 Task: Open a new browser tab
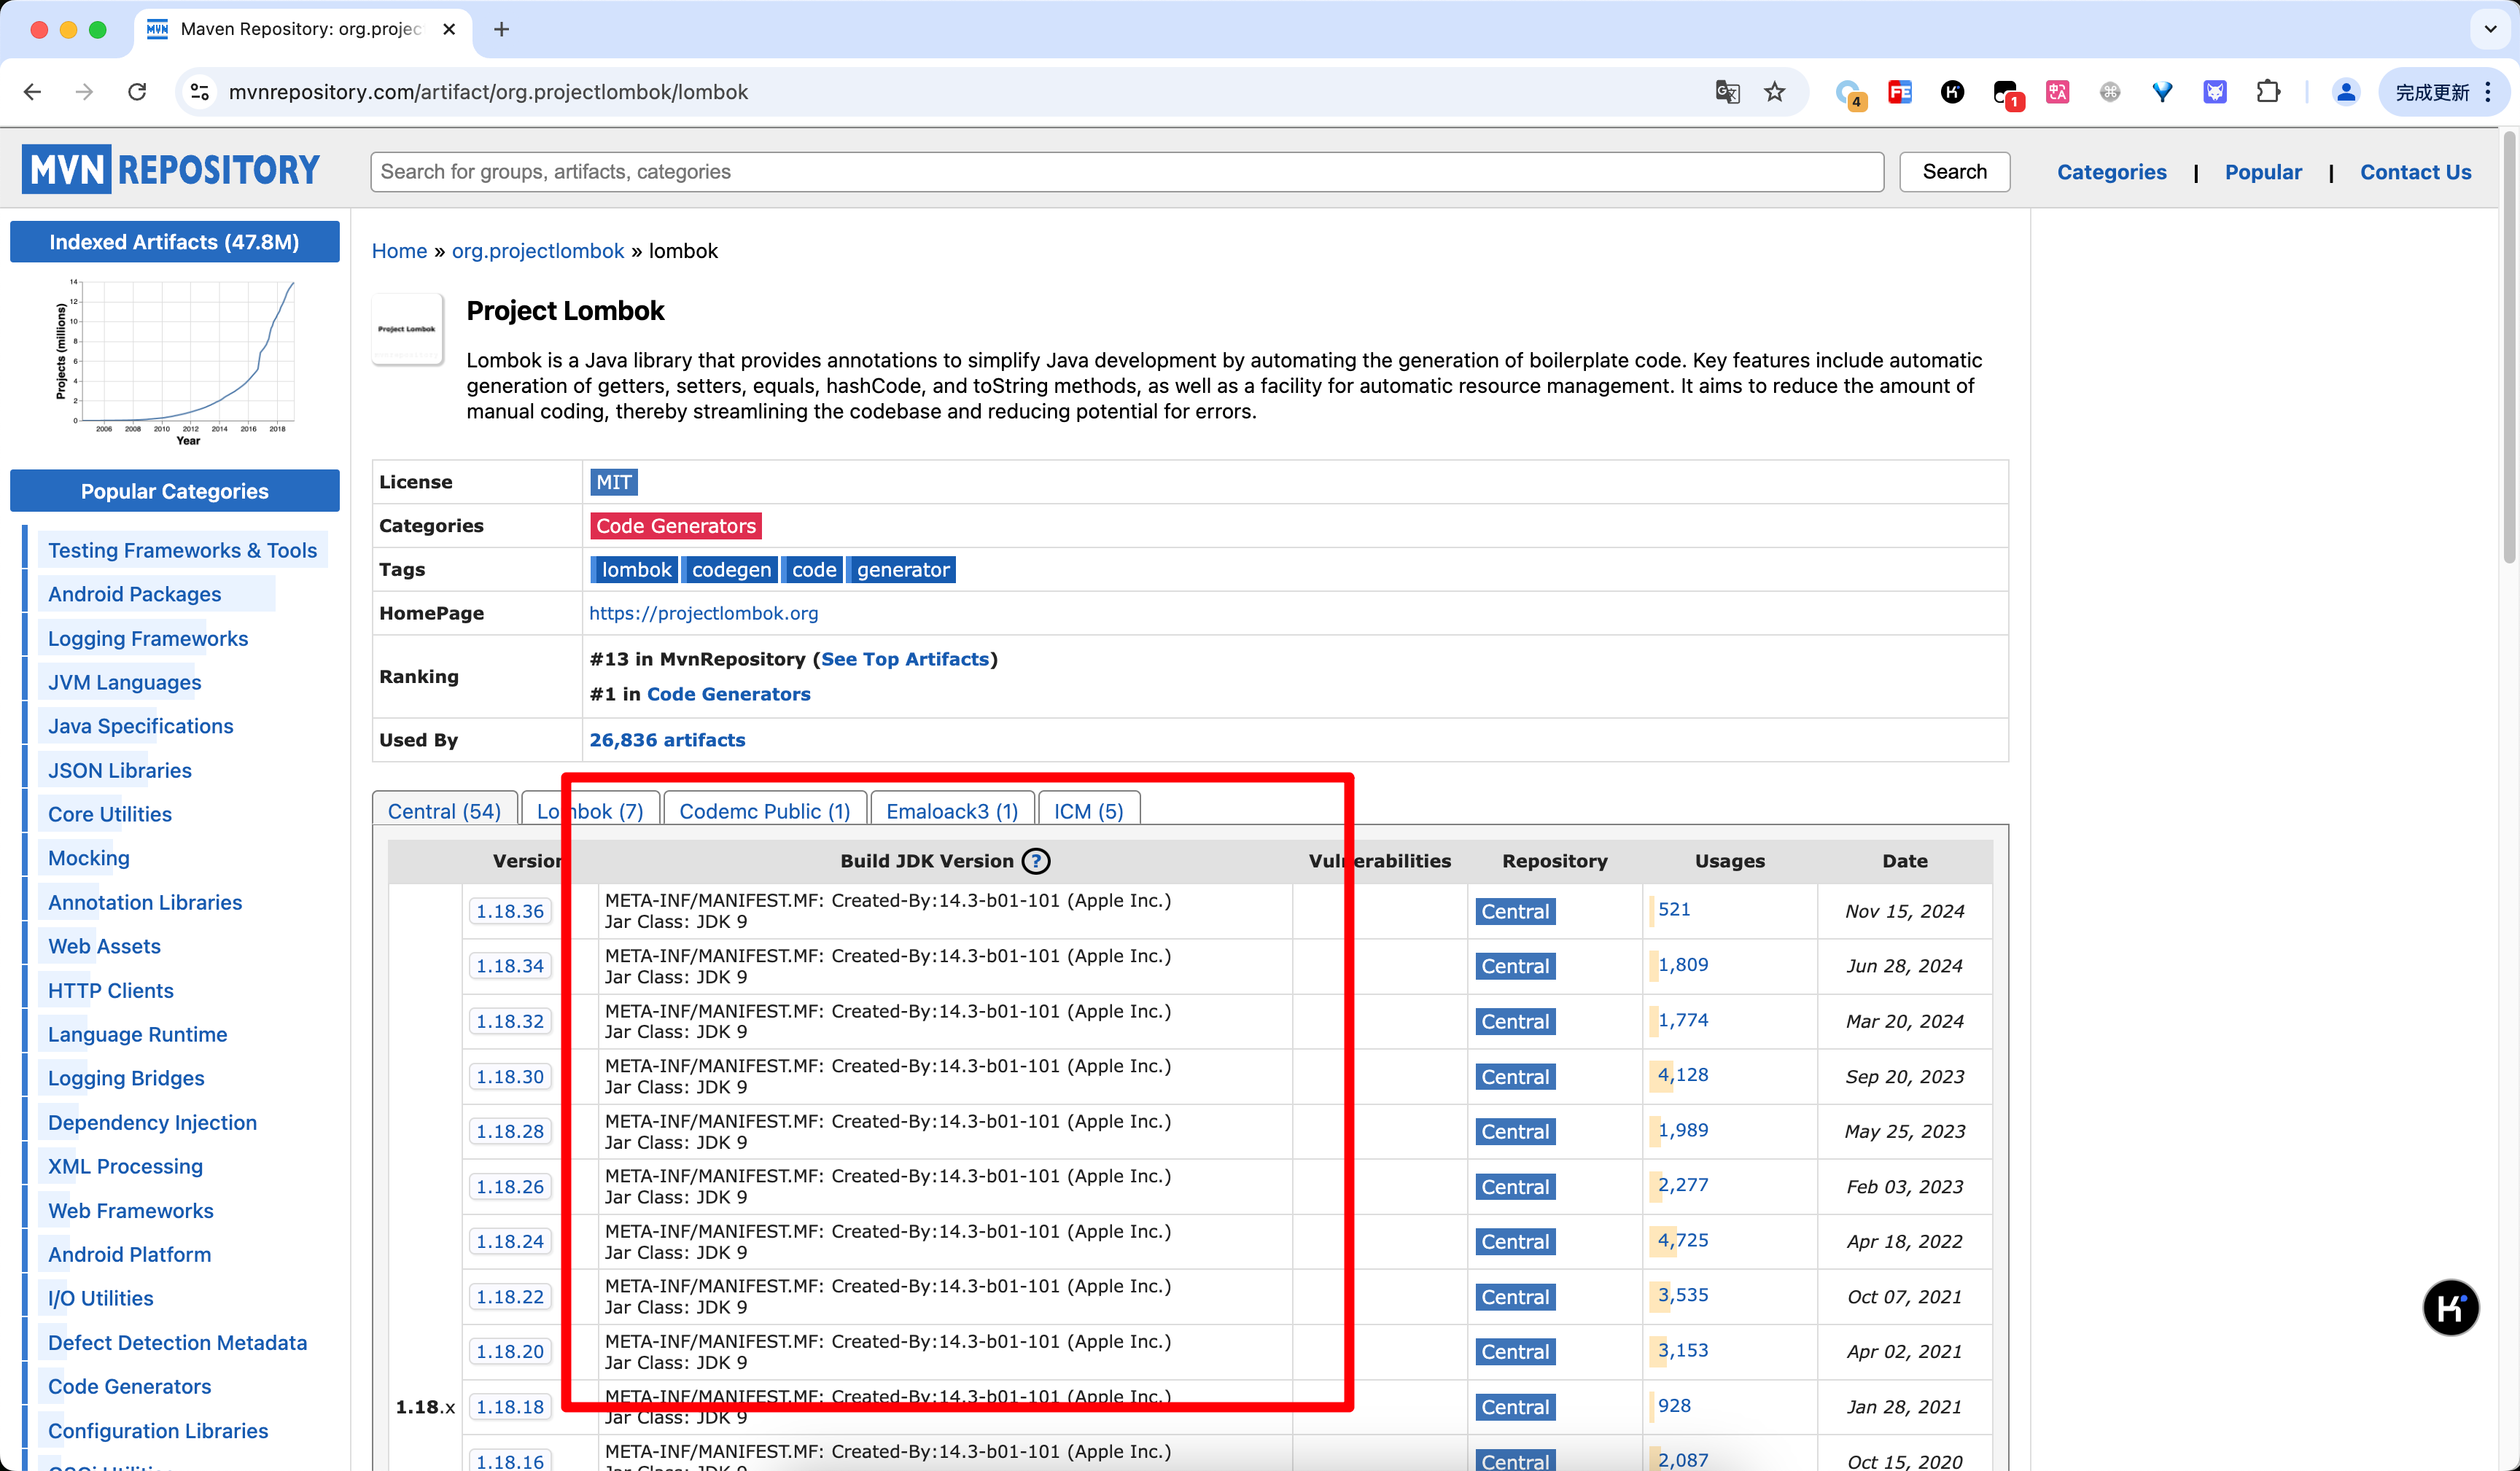coord(502,29)
